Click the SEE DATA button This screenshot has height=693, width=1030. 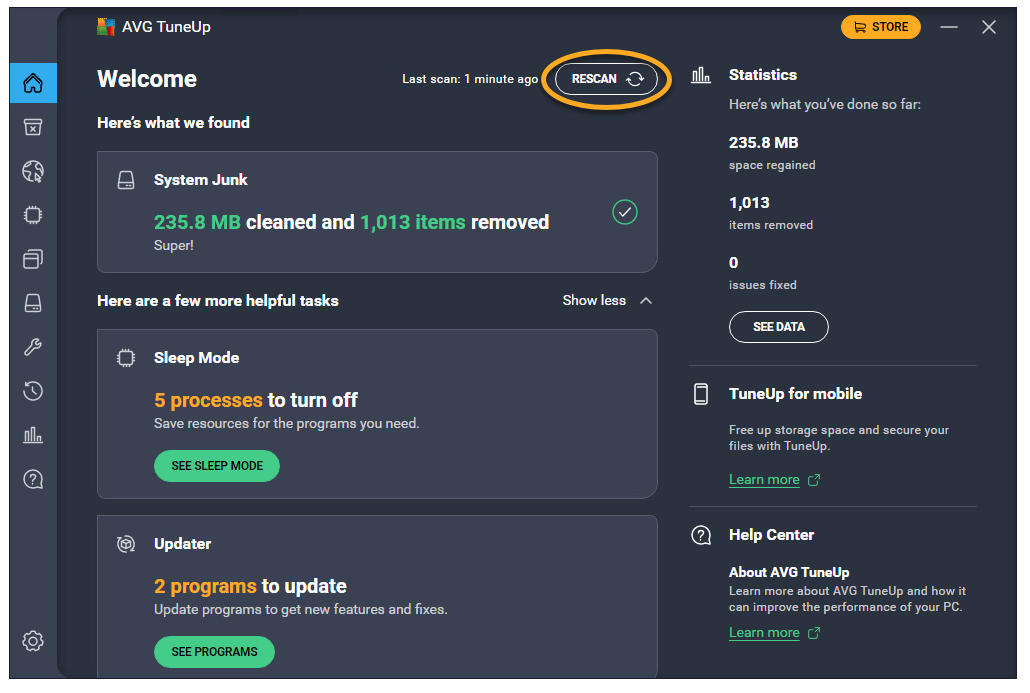pyautogui.click(x=778, y=327)
